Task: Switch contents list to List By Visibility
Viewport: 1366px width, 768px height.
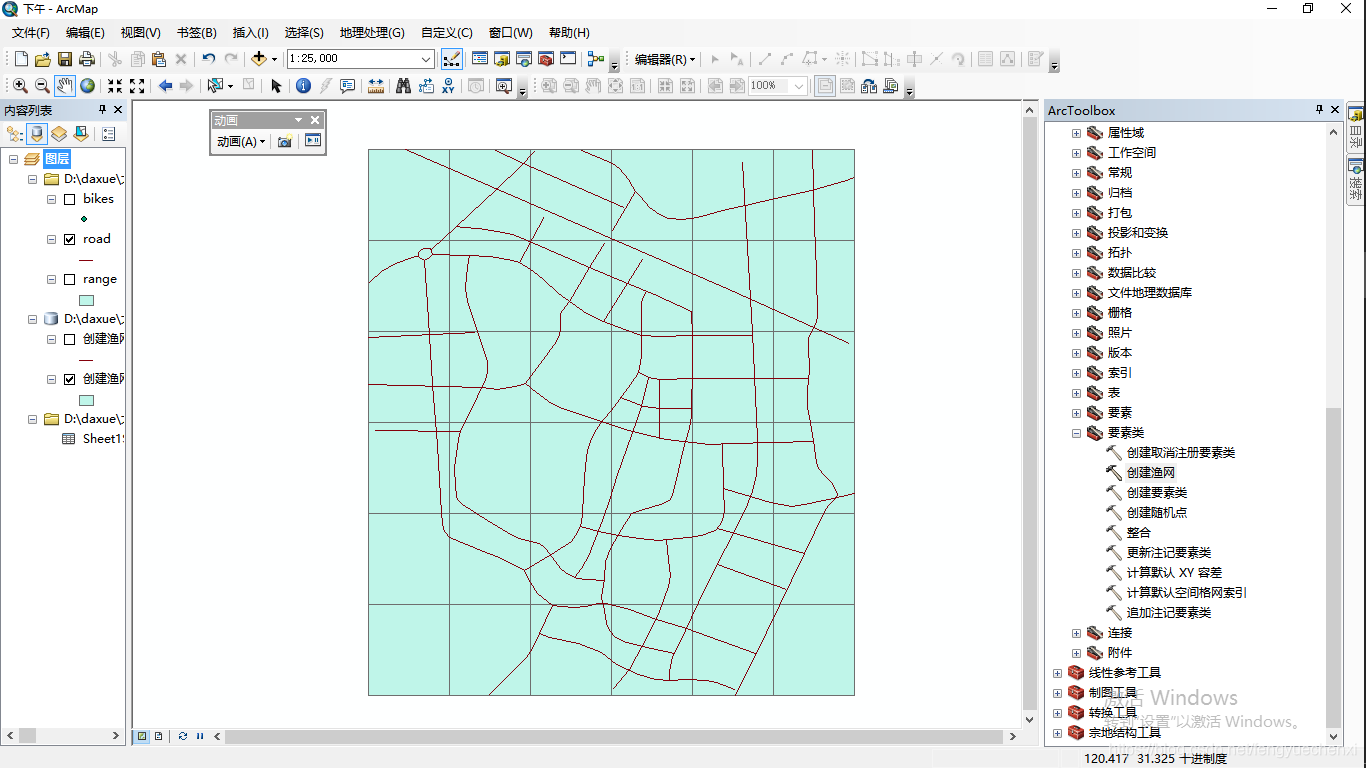Action: point(59,133)
